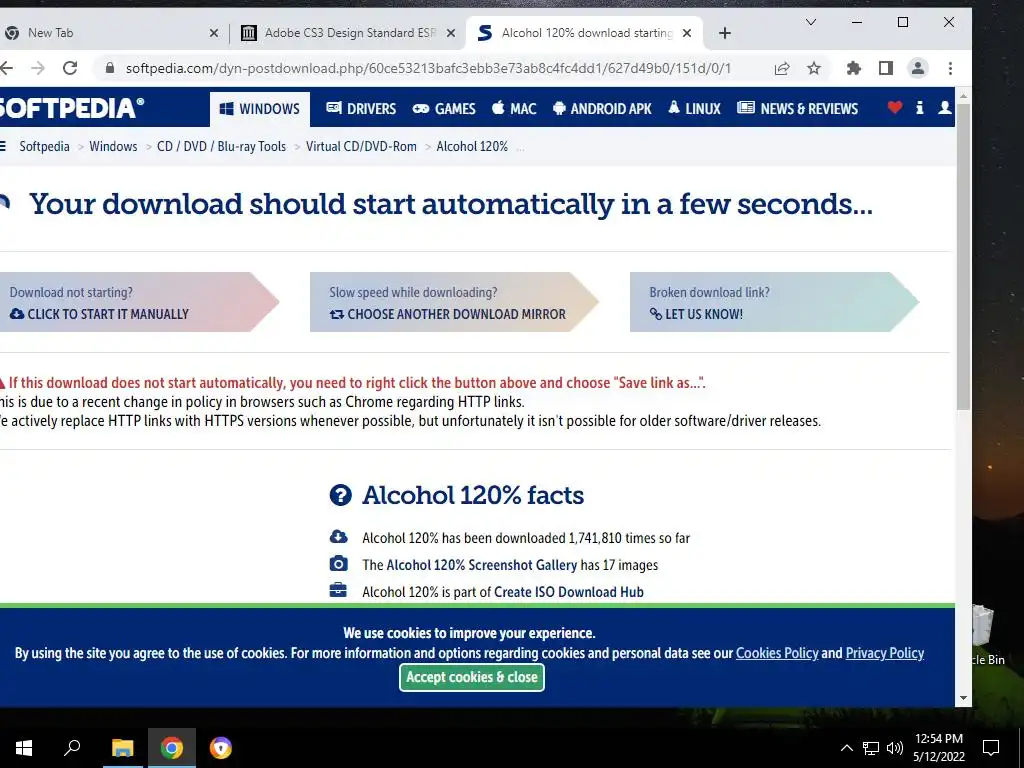This screenshot has width=1024, height=768.
Task: Open the MAC section
Action: pyautogui.click(x=514, y=108)
